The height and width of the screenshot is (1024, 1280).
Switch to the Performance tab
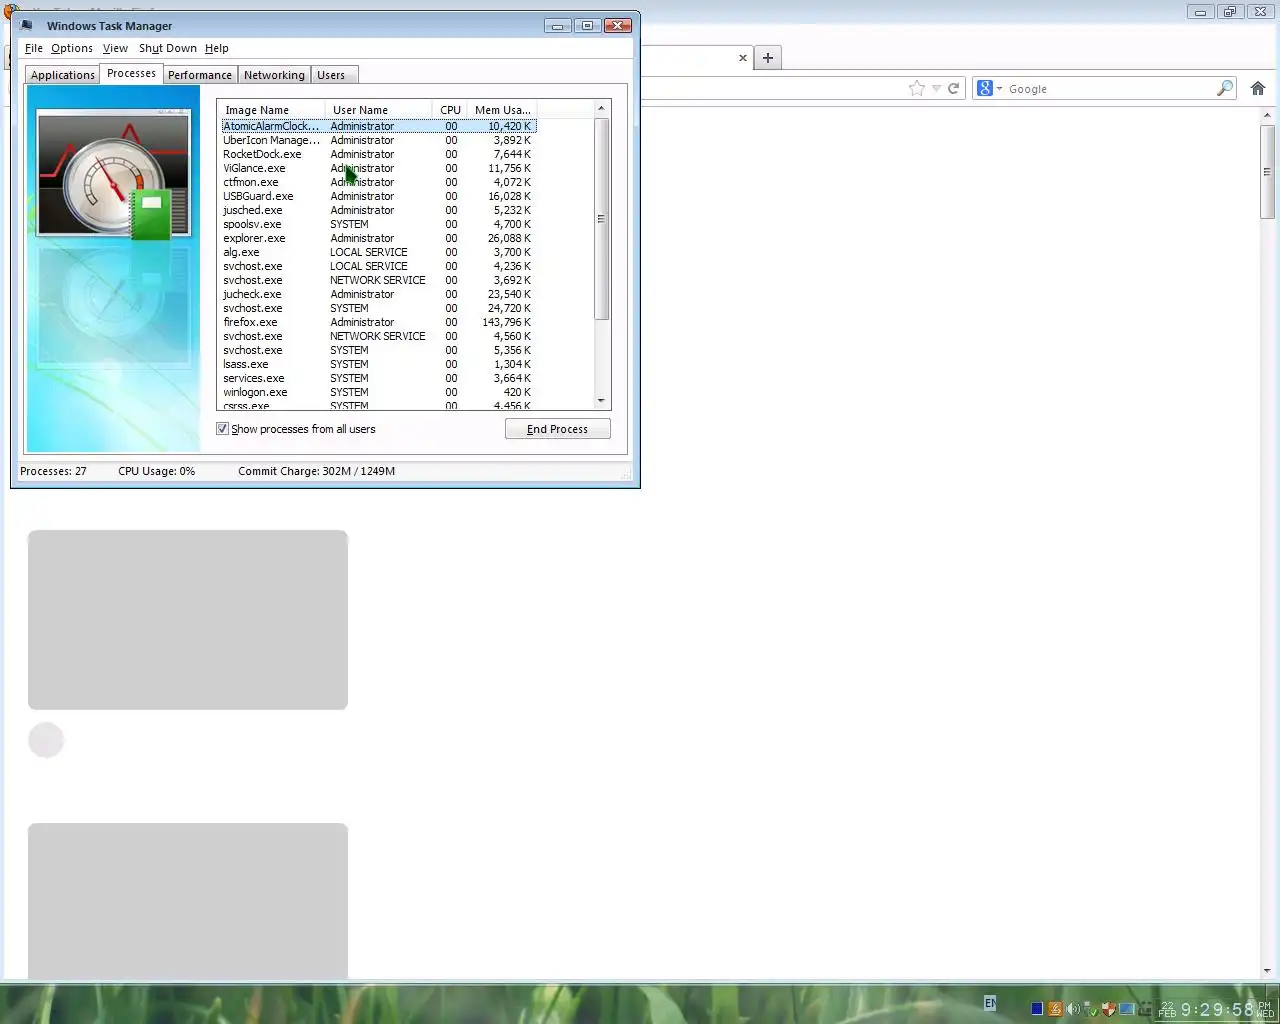(x=200, y=75)
